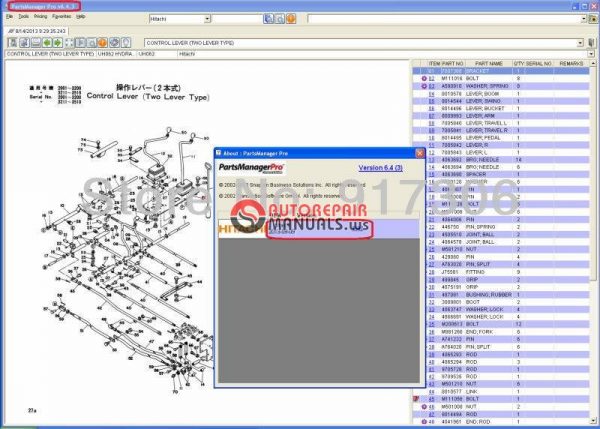Click the first icon in the page toolbar

[x=13, y=42]
